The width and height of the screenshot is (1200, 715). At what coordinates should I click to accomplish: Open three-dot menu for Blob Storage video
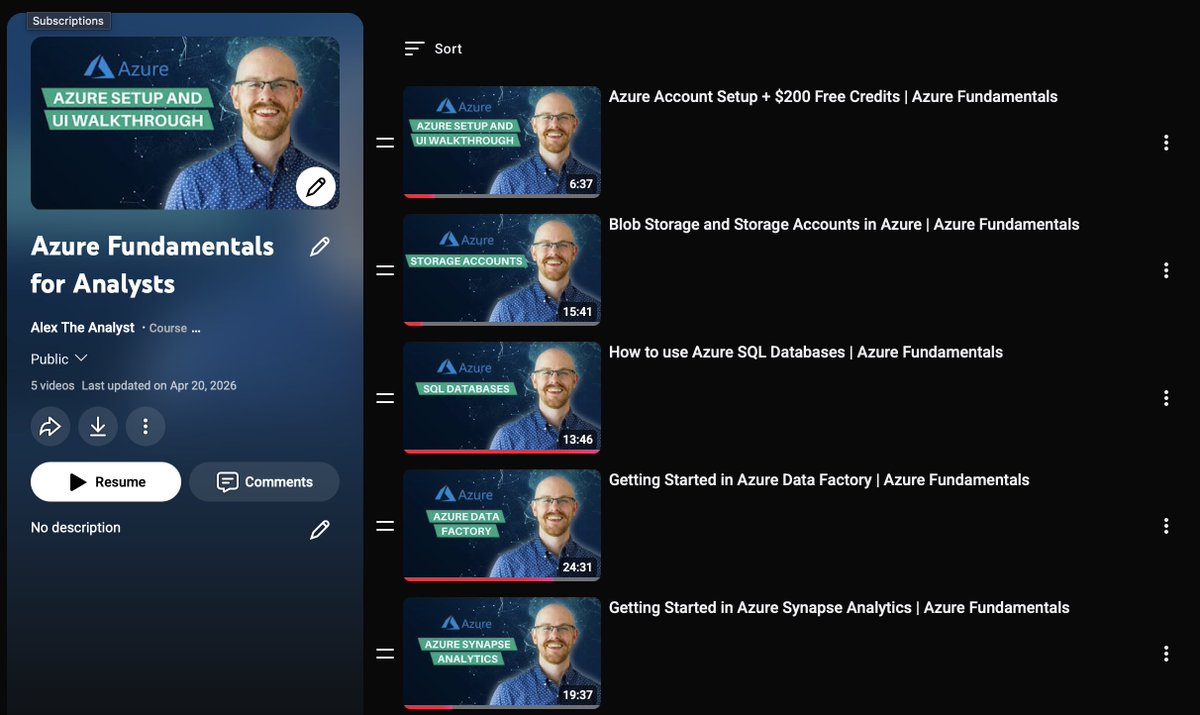tap(1166, 270)
